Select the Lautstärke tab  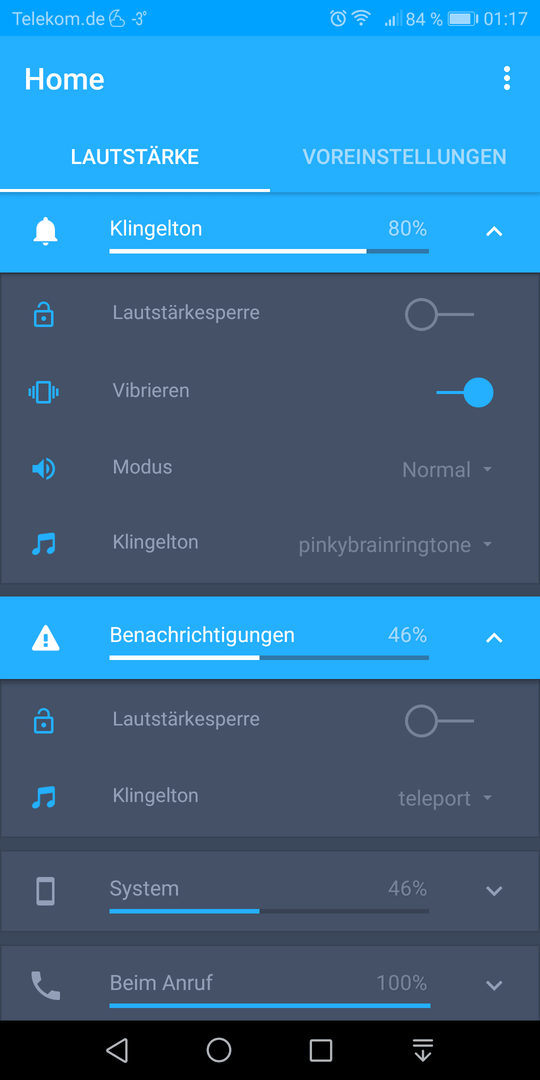(135, 156)
